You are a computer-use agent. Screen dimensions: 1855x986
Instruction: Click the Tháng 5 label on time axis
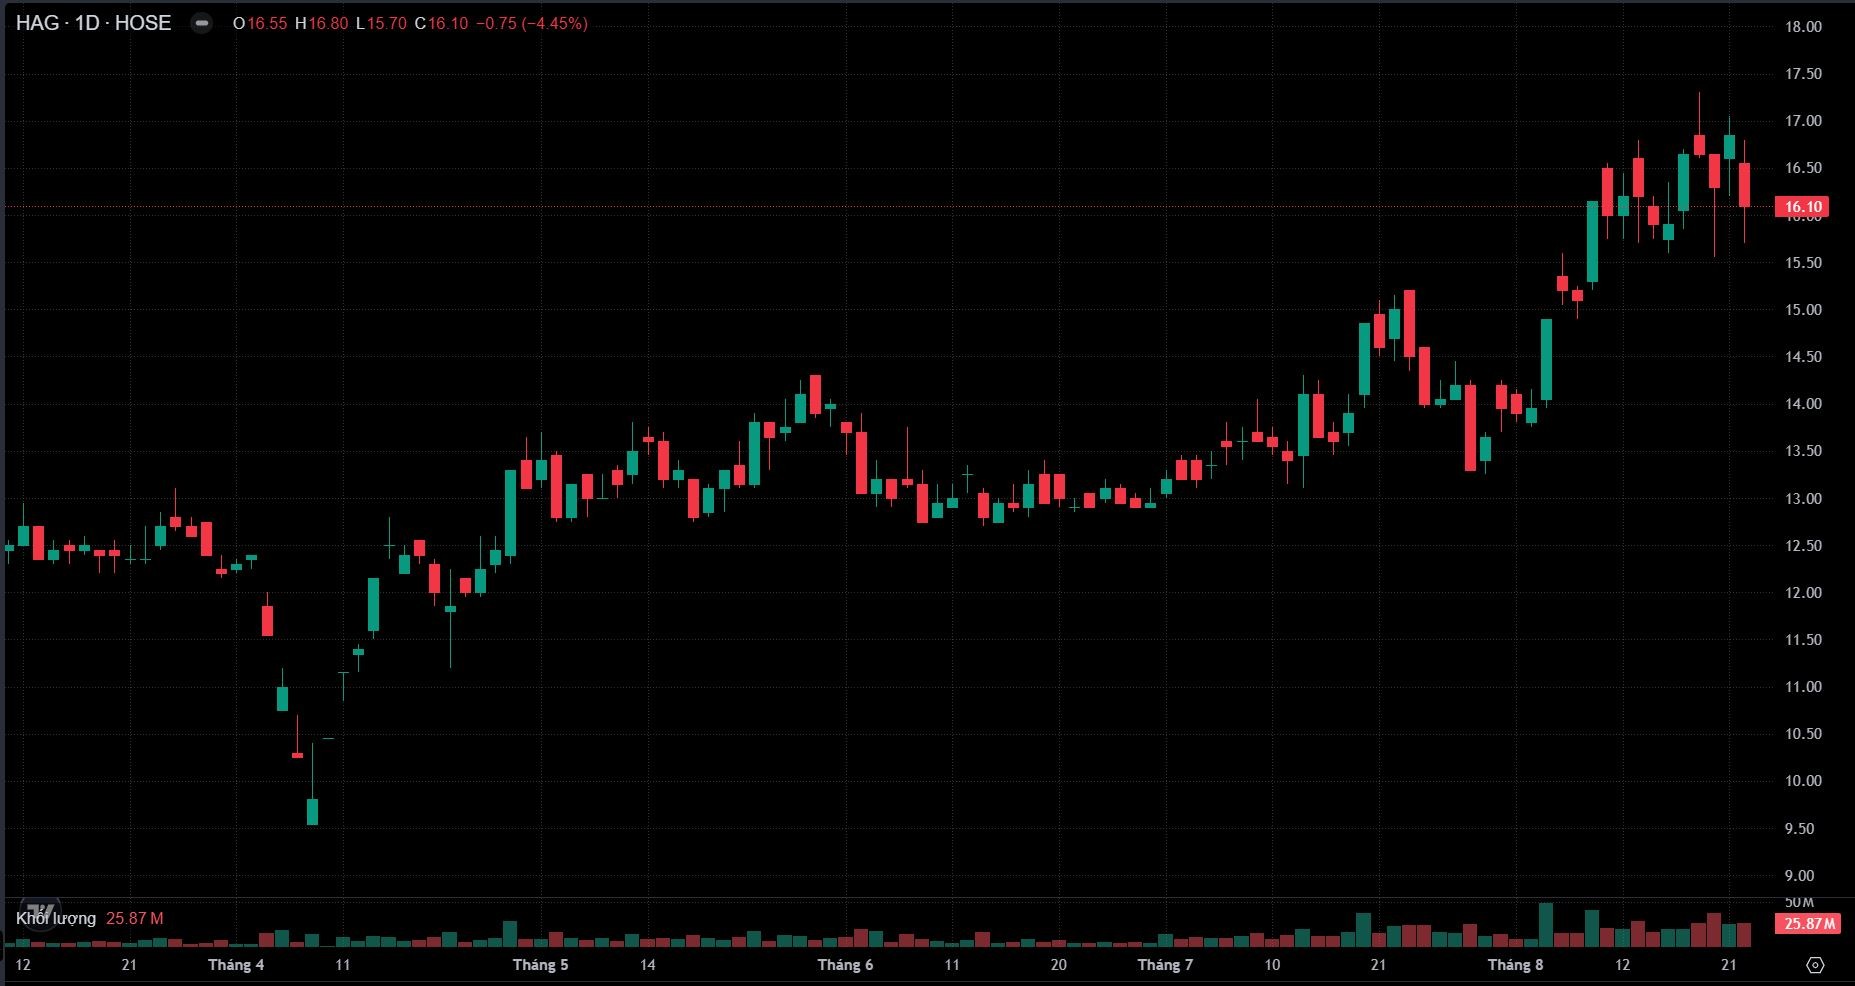click(x=540, y=965)
